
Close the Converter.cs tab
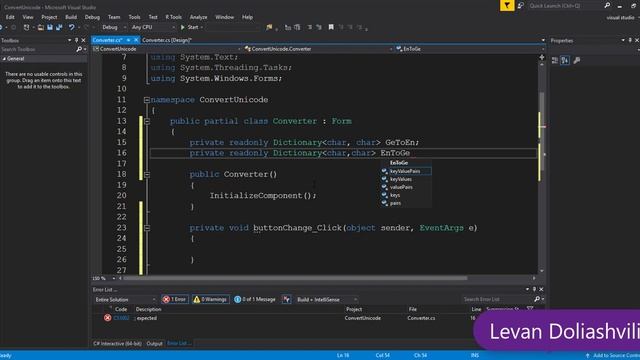click(136, 40)
